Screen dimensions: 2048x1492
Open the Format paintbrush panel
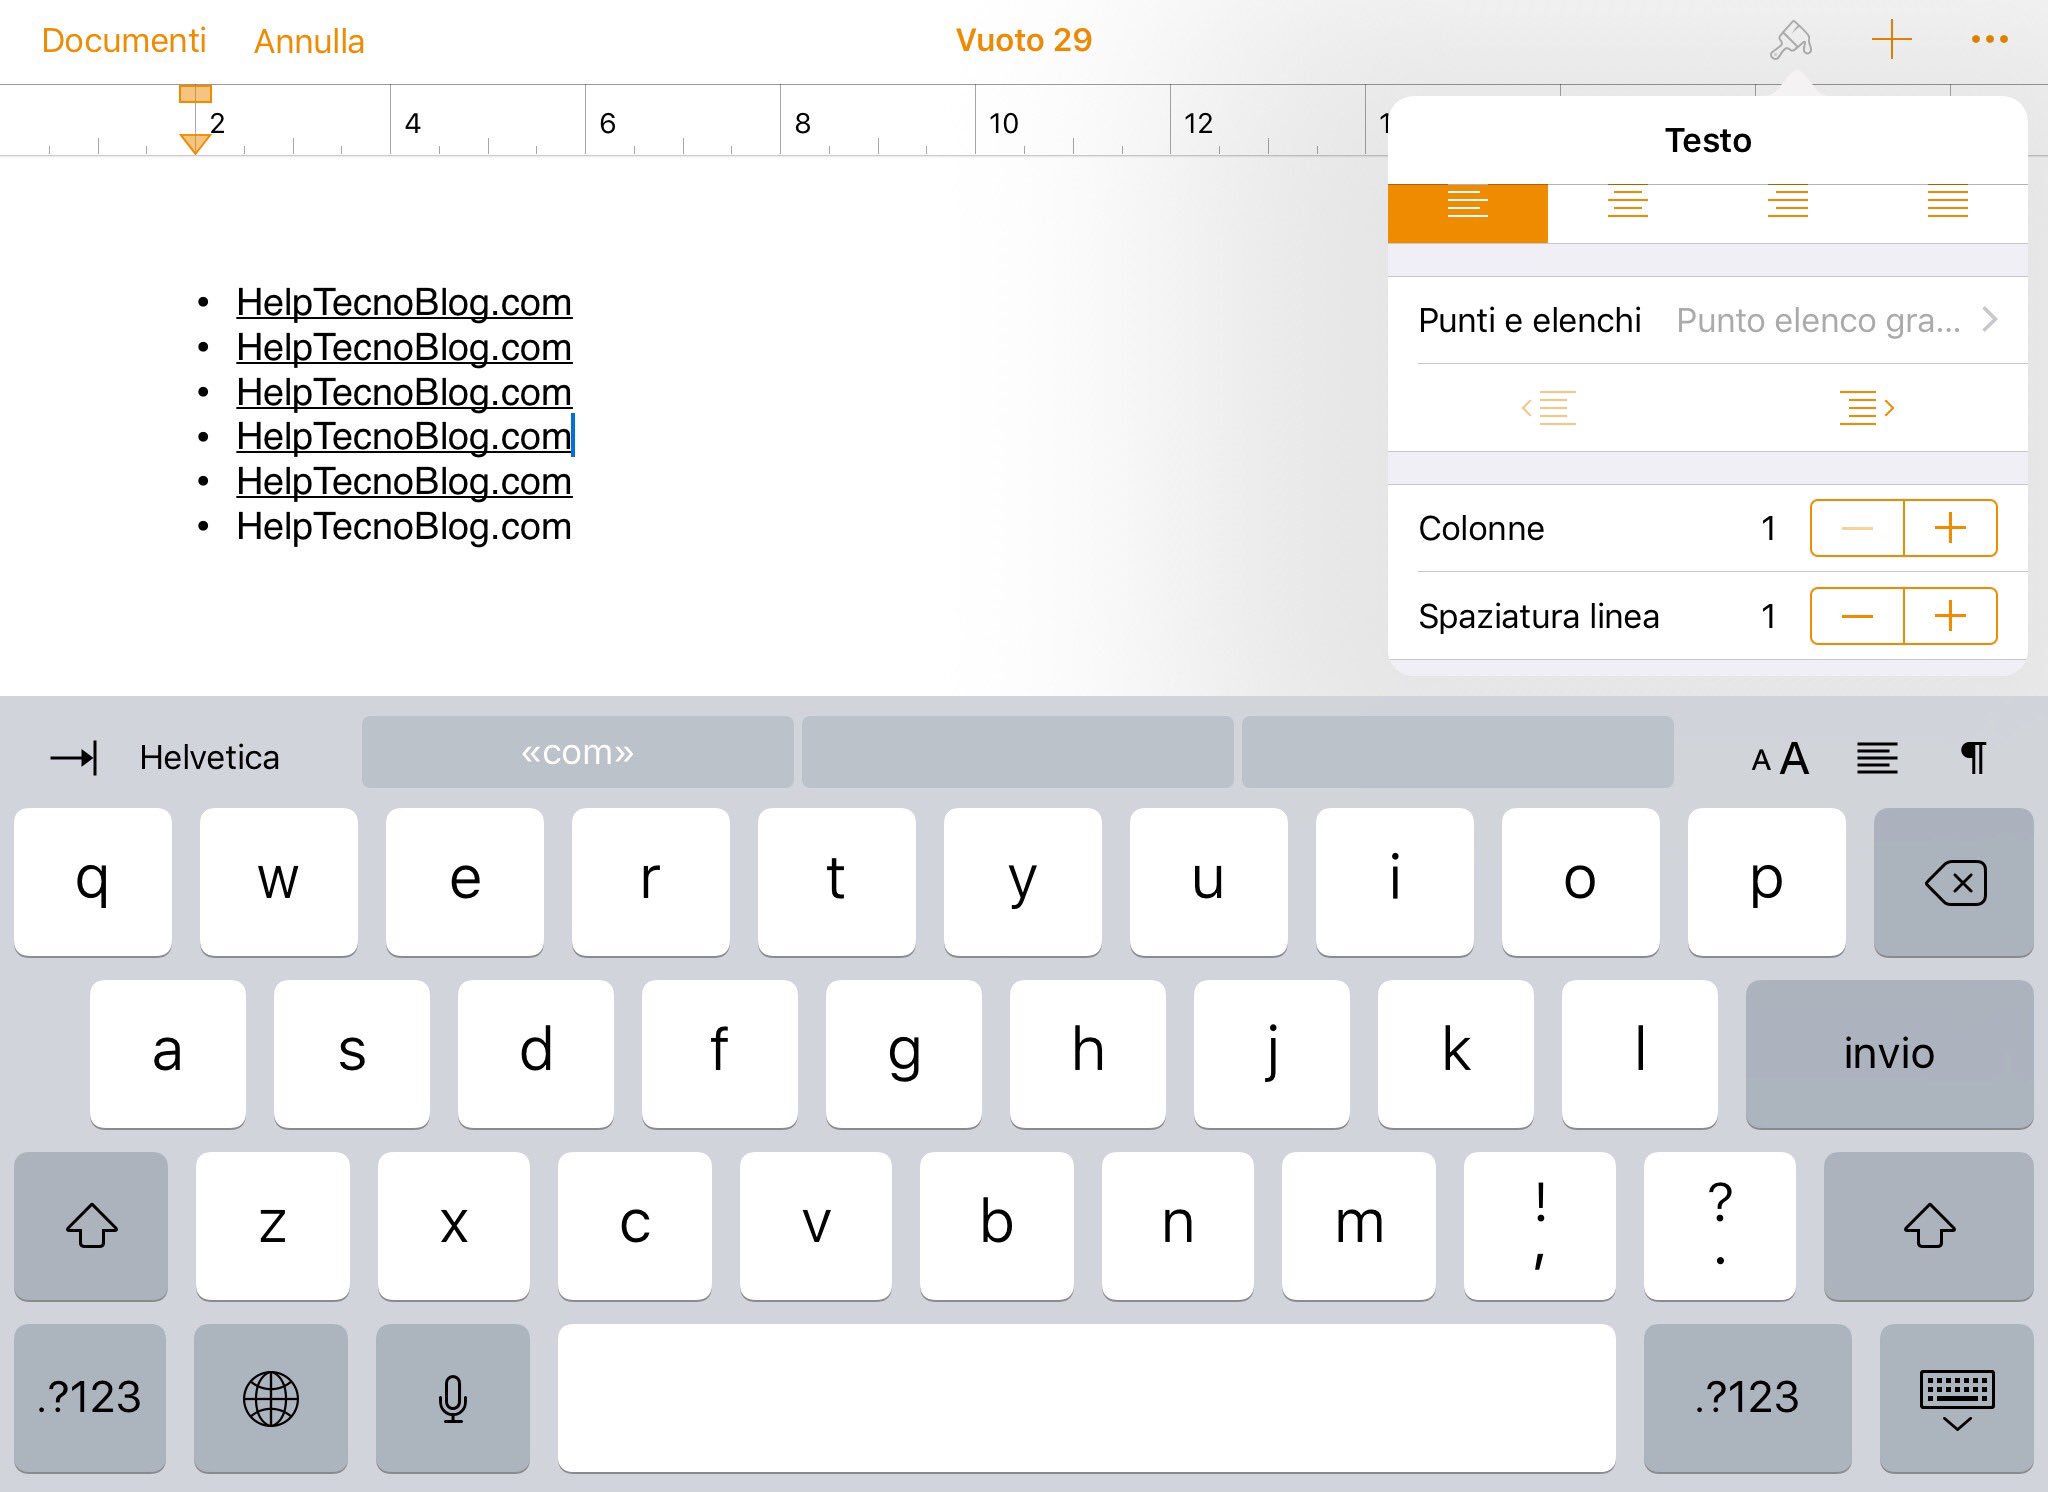point(1790,41)
